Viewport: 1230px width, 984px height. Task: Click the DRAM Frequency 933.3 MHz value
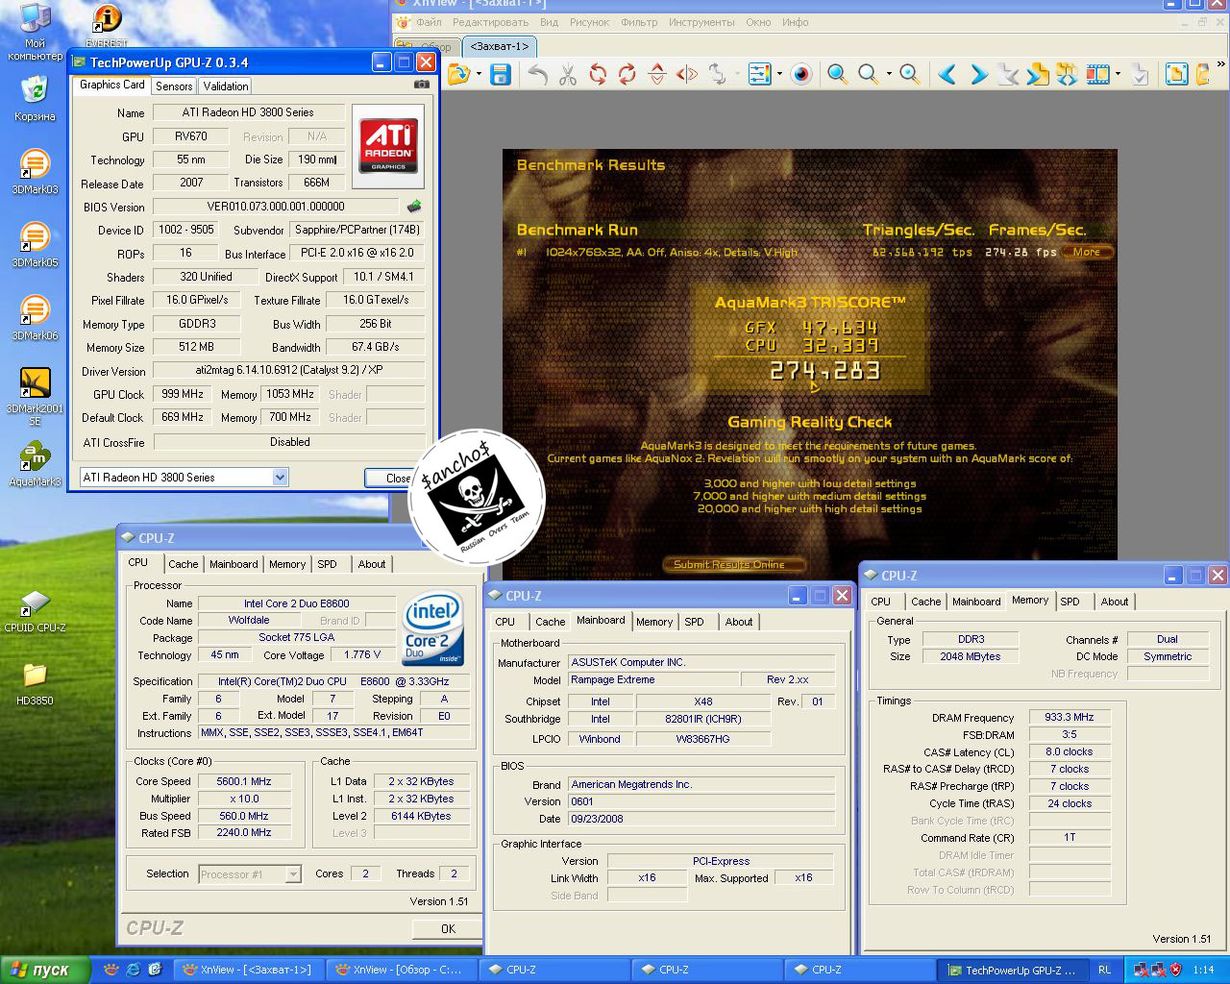[x=1070, y=718]
